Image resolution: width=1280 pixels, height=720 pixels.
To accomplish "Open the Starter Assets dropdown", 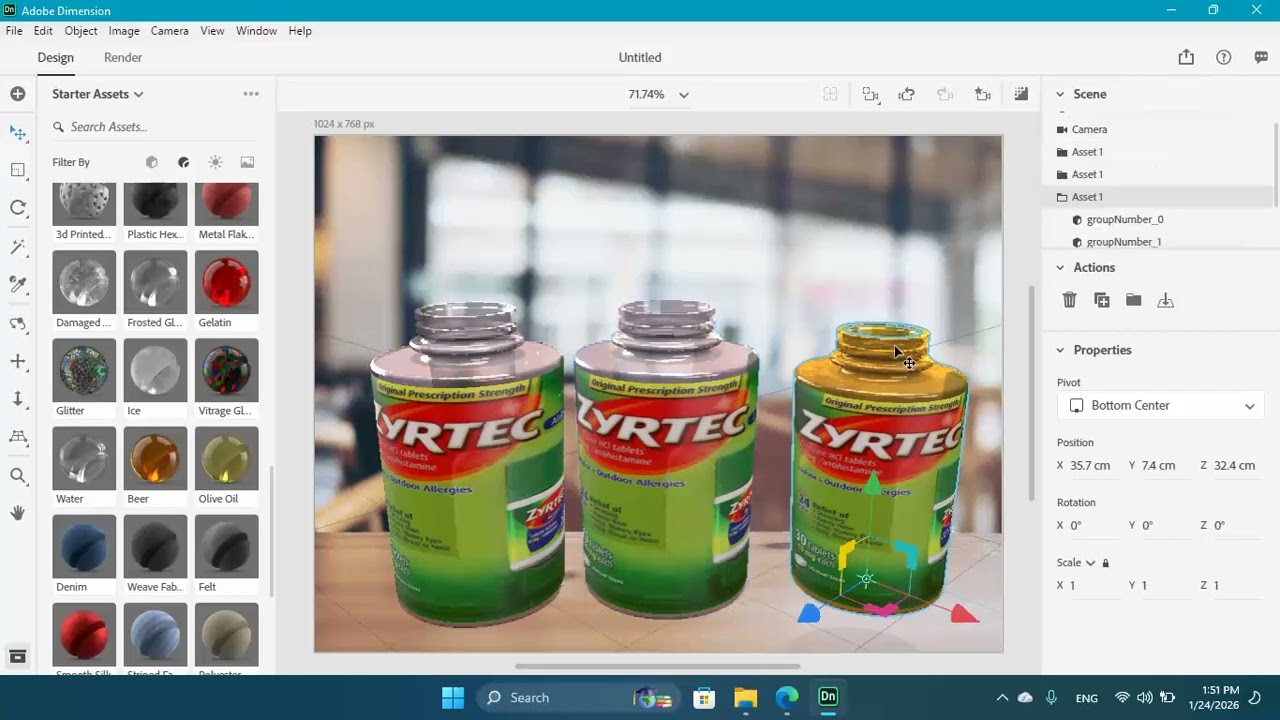I will point(98,94).
